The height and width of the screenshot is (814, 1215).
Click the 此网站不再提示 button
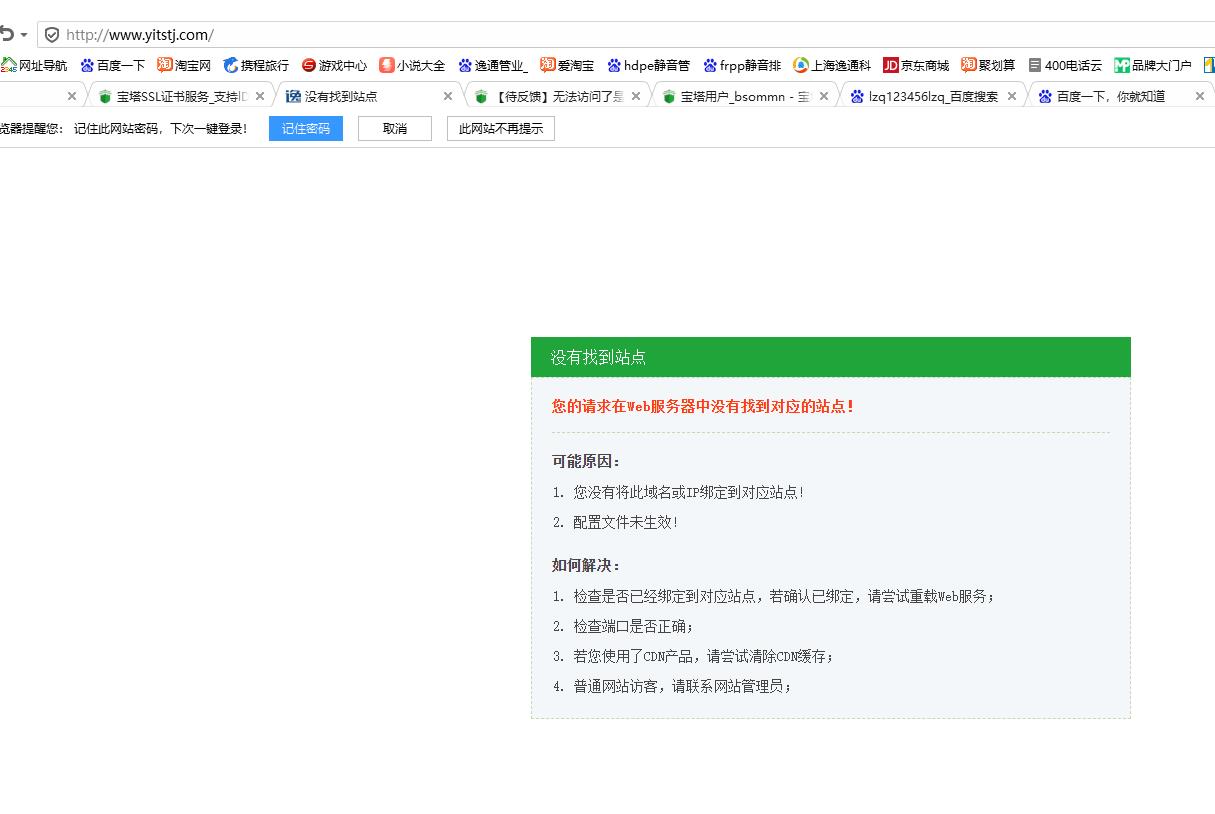[501, 129]
